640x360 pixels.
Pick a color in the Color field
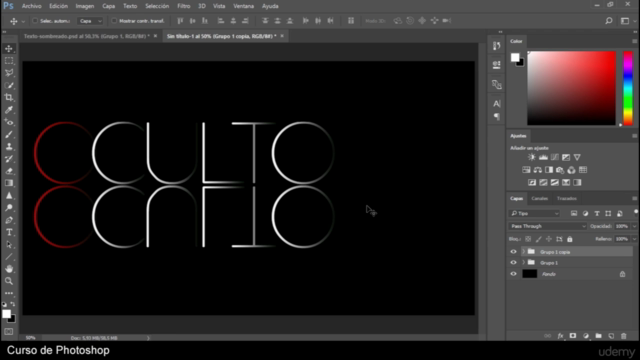click(571, 88)
